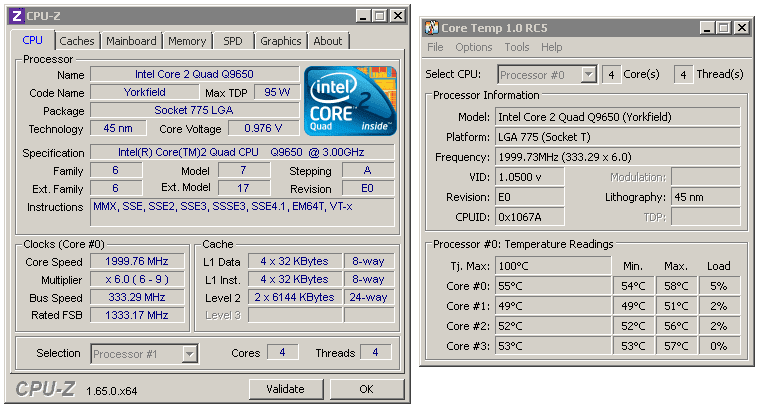The height and width of the screenshot is (410, 762).
Task: Open the Options menu in Core Temp
Action: tap(473, 47)
